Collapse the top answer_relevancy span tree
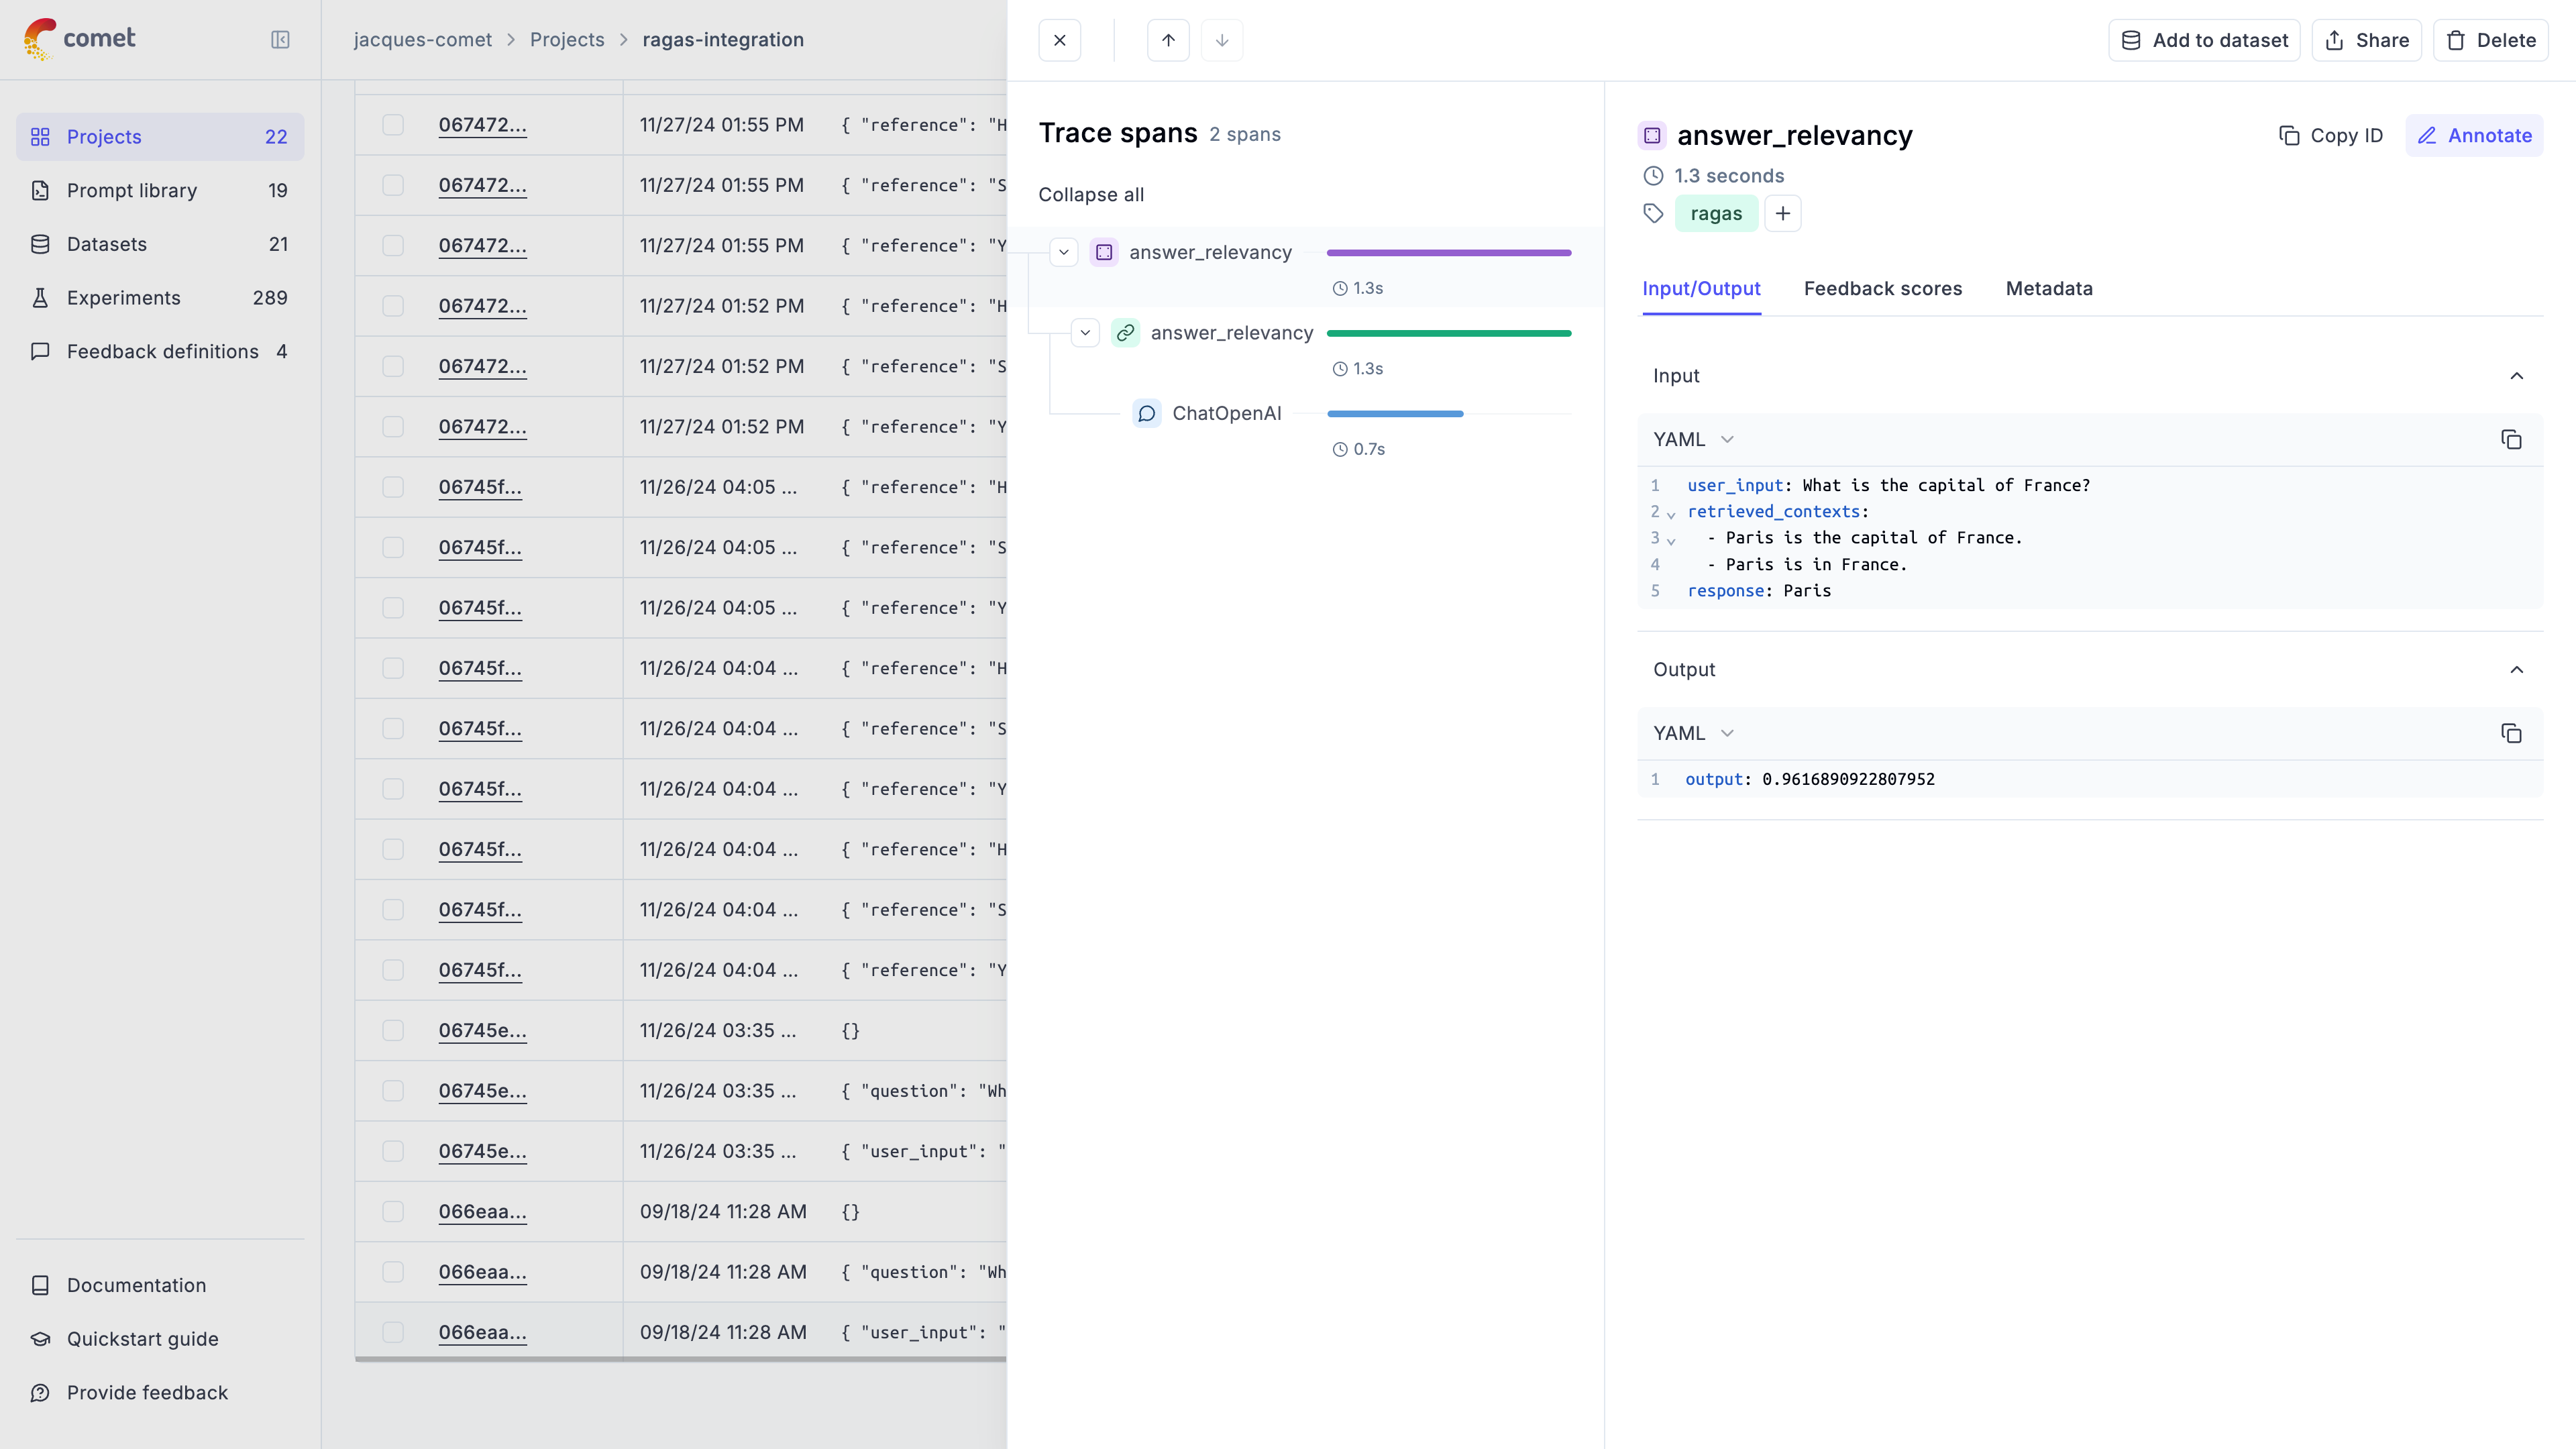Viewport: 2576px width, 1449px height. click(x=1063, y=253)
